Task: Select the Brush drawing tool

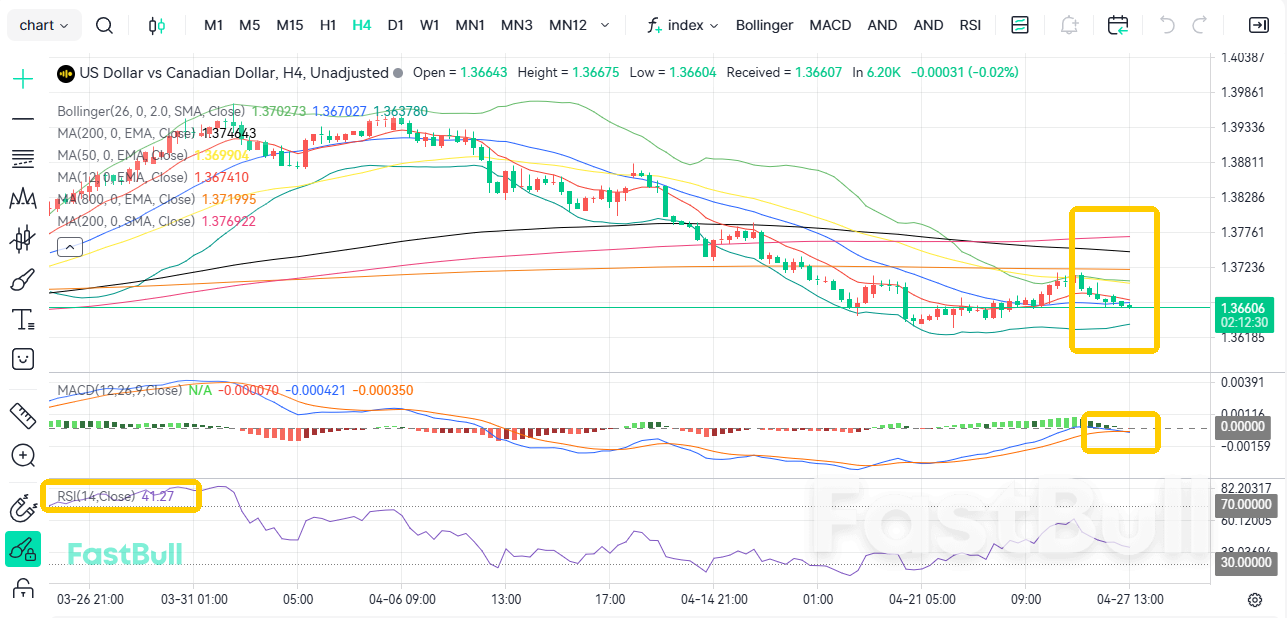Action: [x=21, y=280]
